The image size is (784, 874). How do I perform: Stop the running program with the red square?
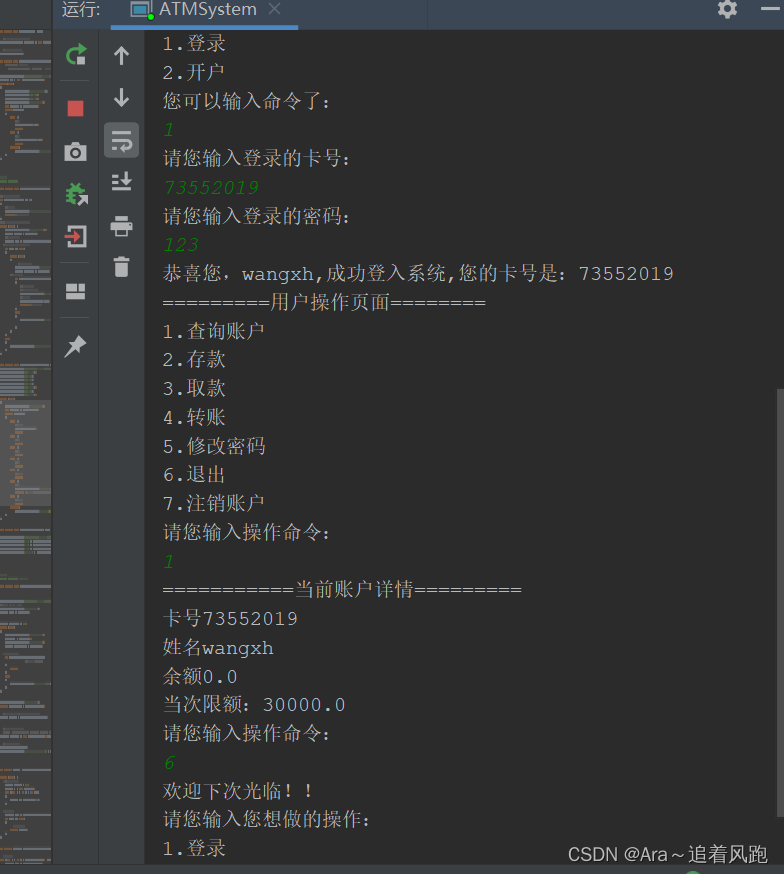[x=75, y=108]
